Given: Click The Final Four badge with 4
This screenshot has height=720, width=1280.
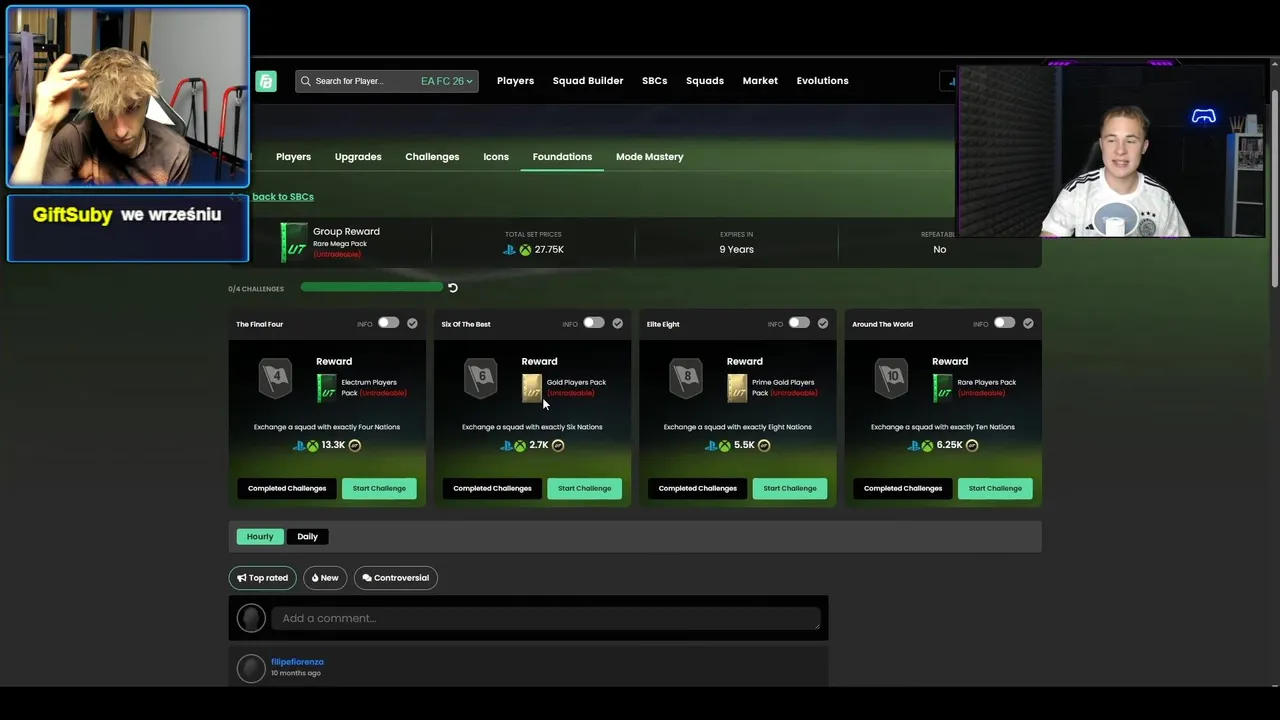Looking at the screenshot, I should click(276, 378).
